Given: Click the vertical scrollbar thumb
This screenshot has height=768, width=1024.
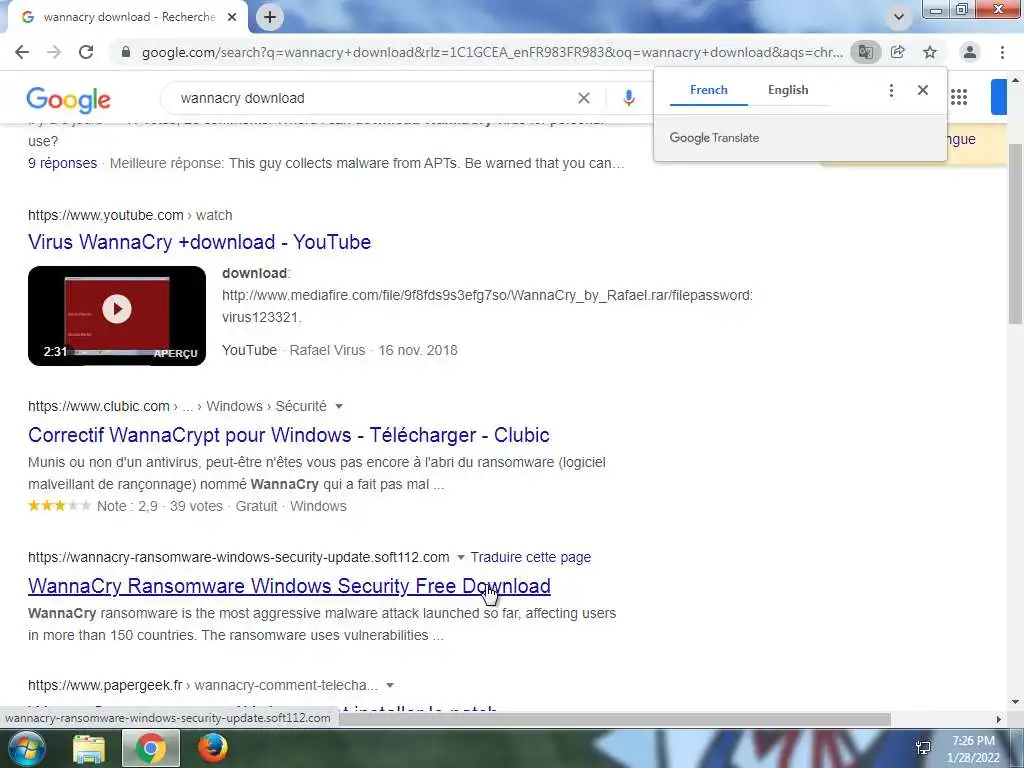Looking at the screenshot, I should point(1015,232).
